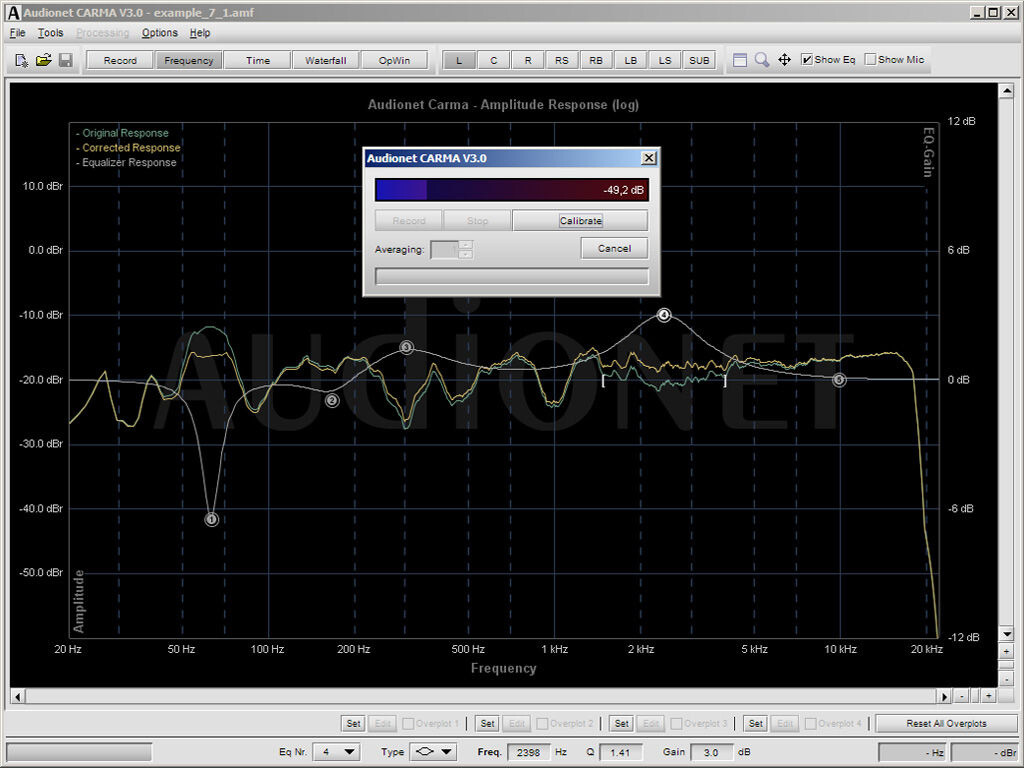
Task: Select equalizer node 2 on the graph
Action: coord(332,400)
